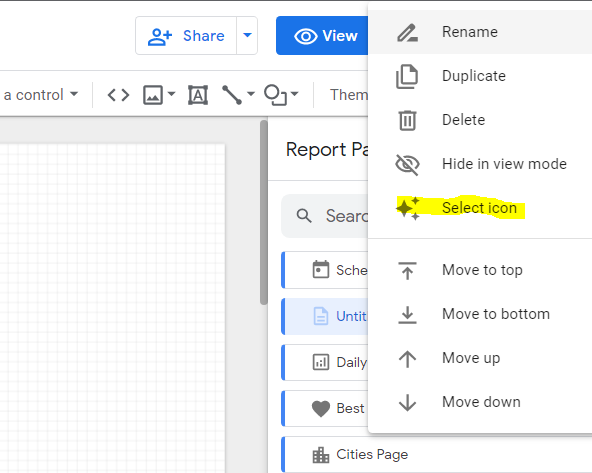Choose Move down menu entry
This screenshot has width=592, height=473.
click(480, 402)
